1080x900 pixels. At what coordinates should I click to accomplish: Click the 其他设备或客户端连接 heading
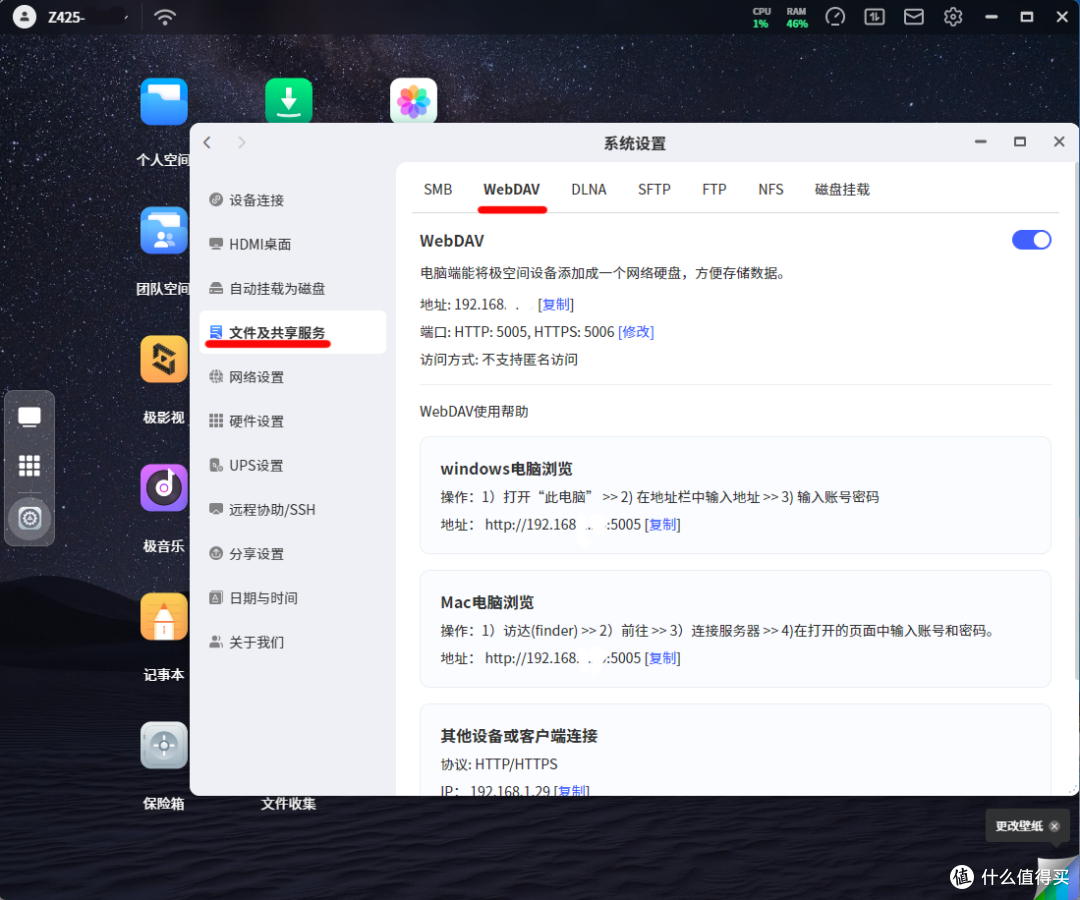point(519,736)
